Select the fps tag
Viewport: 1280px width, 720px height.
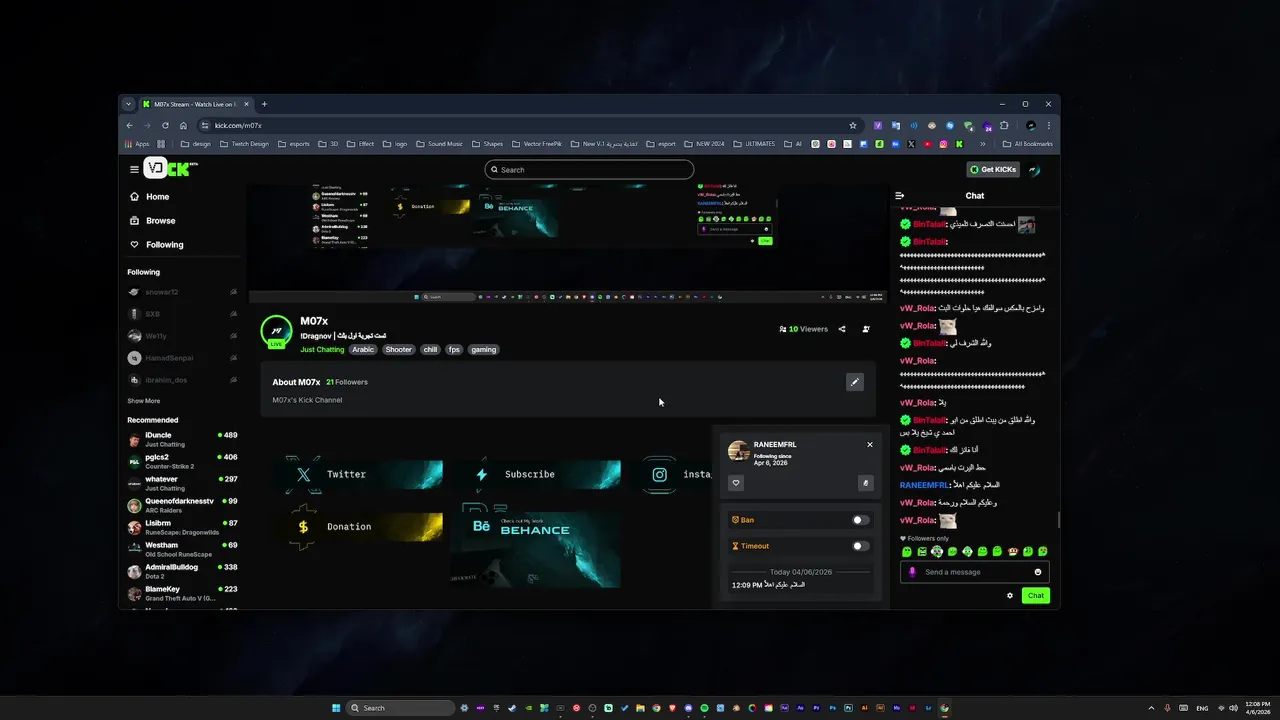[x=454, y=350]
